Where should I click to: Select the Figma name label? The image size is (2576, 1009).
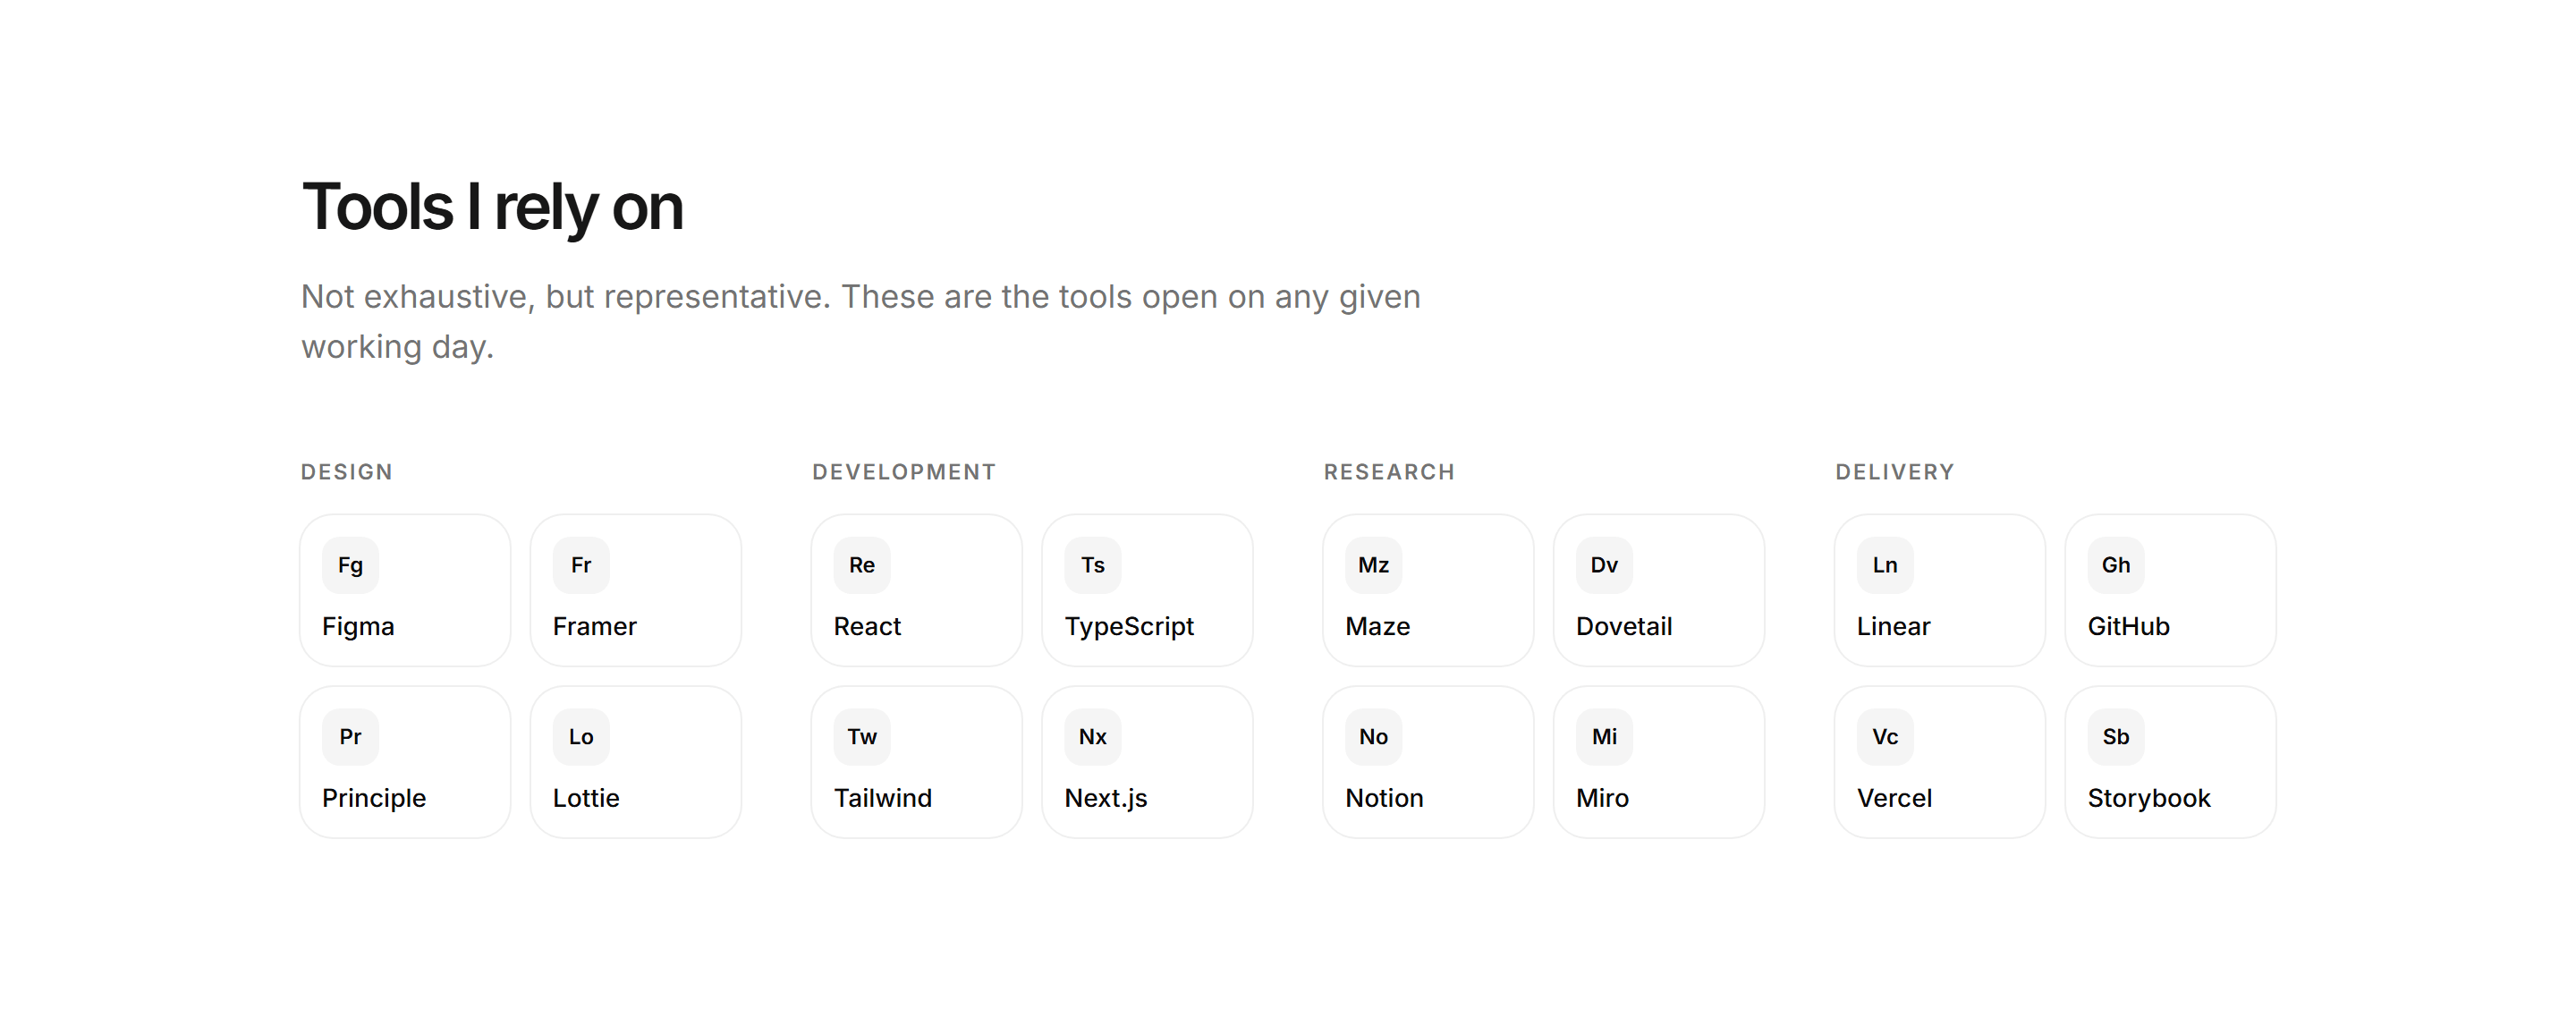(358, 627)
